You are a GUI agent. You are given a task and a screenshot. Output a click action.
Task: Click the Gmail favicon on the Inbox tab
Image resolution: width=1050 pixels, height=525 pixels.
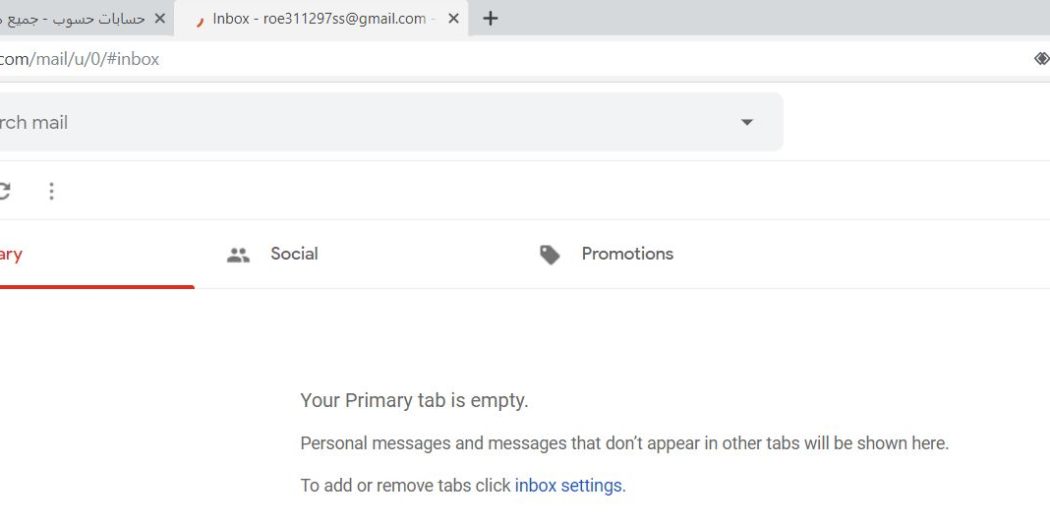coord(198,20)
